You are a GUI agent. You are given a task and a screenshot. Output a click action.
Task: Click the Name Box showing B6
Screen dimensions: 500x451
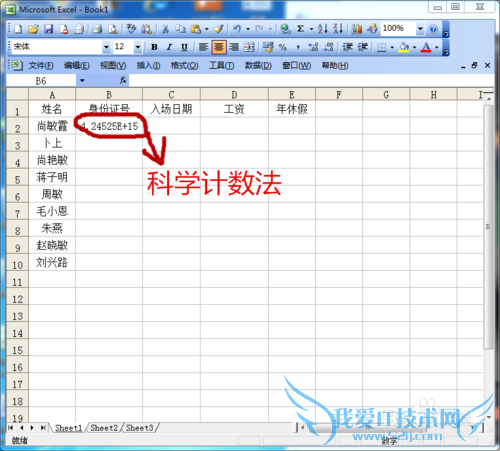tap(41, 81)
